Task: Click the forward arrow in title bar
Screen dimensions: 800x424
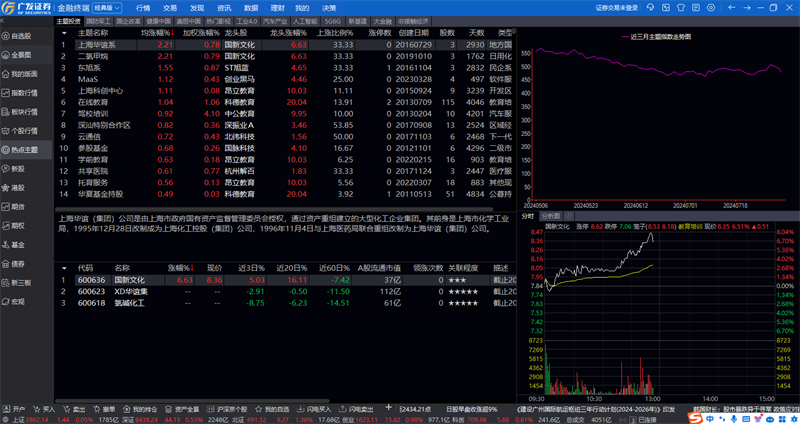Action: pos(746,8)
